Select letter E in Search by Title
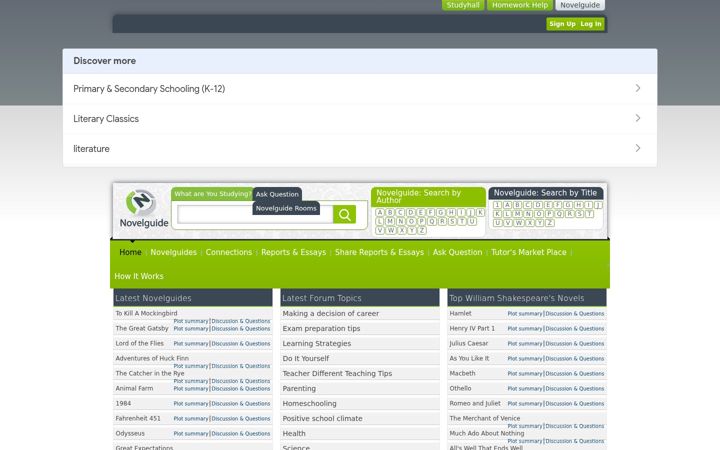720x450 pixels. 548,205
